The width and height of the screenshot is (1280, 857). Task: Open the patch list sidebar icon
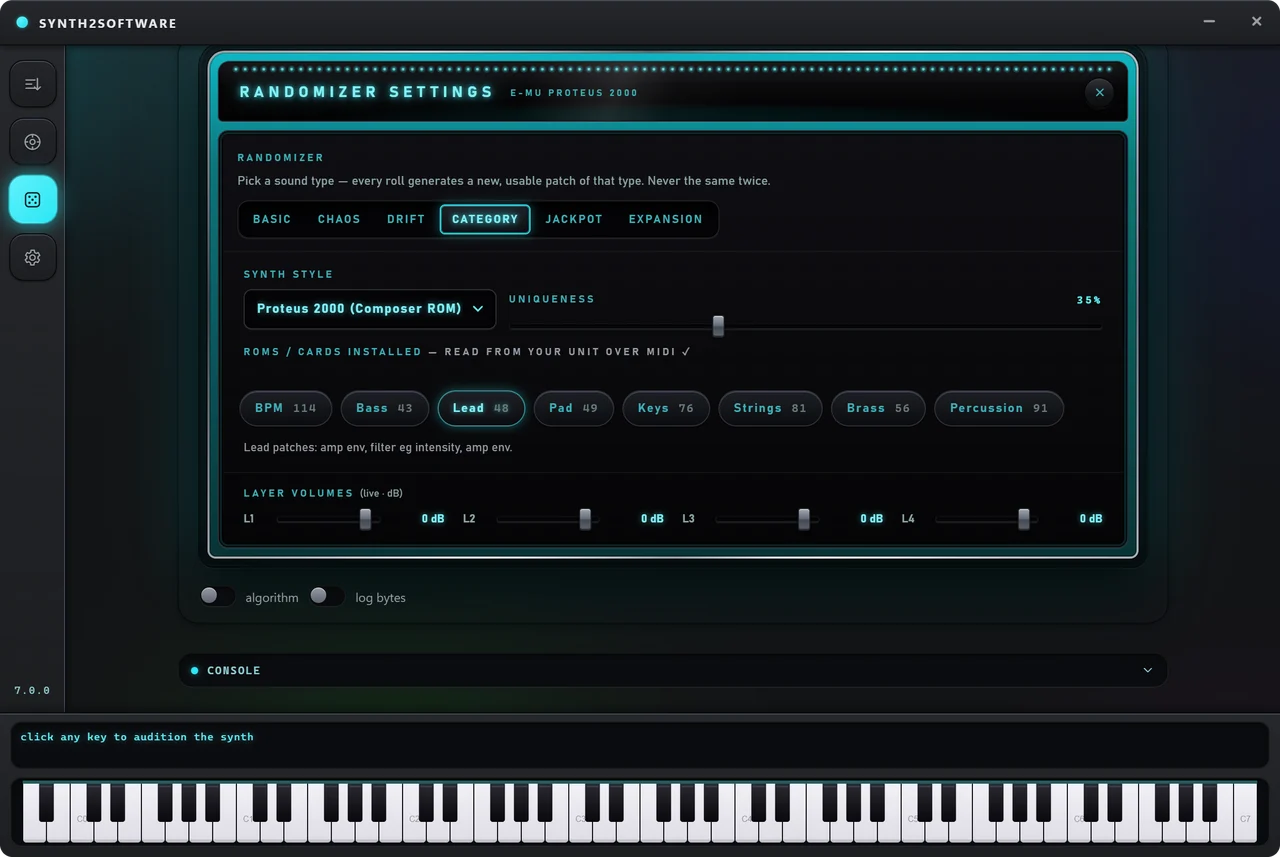33,84
